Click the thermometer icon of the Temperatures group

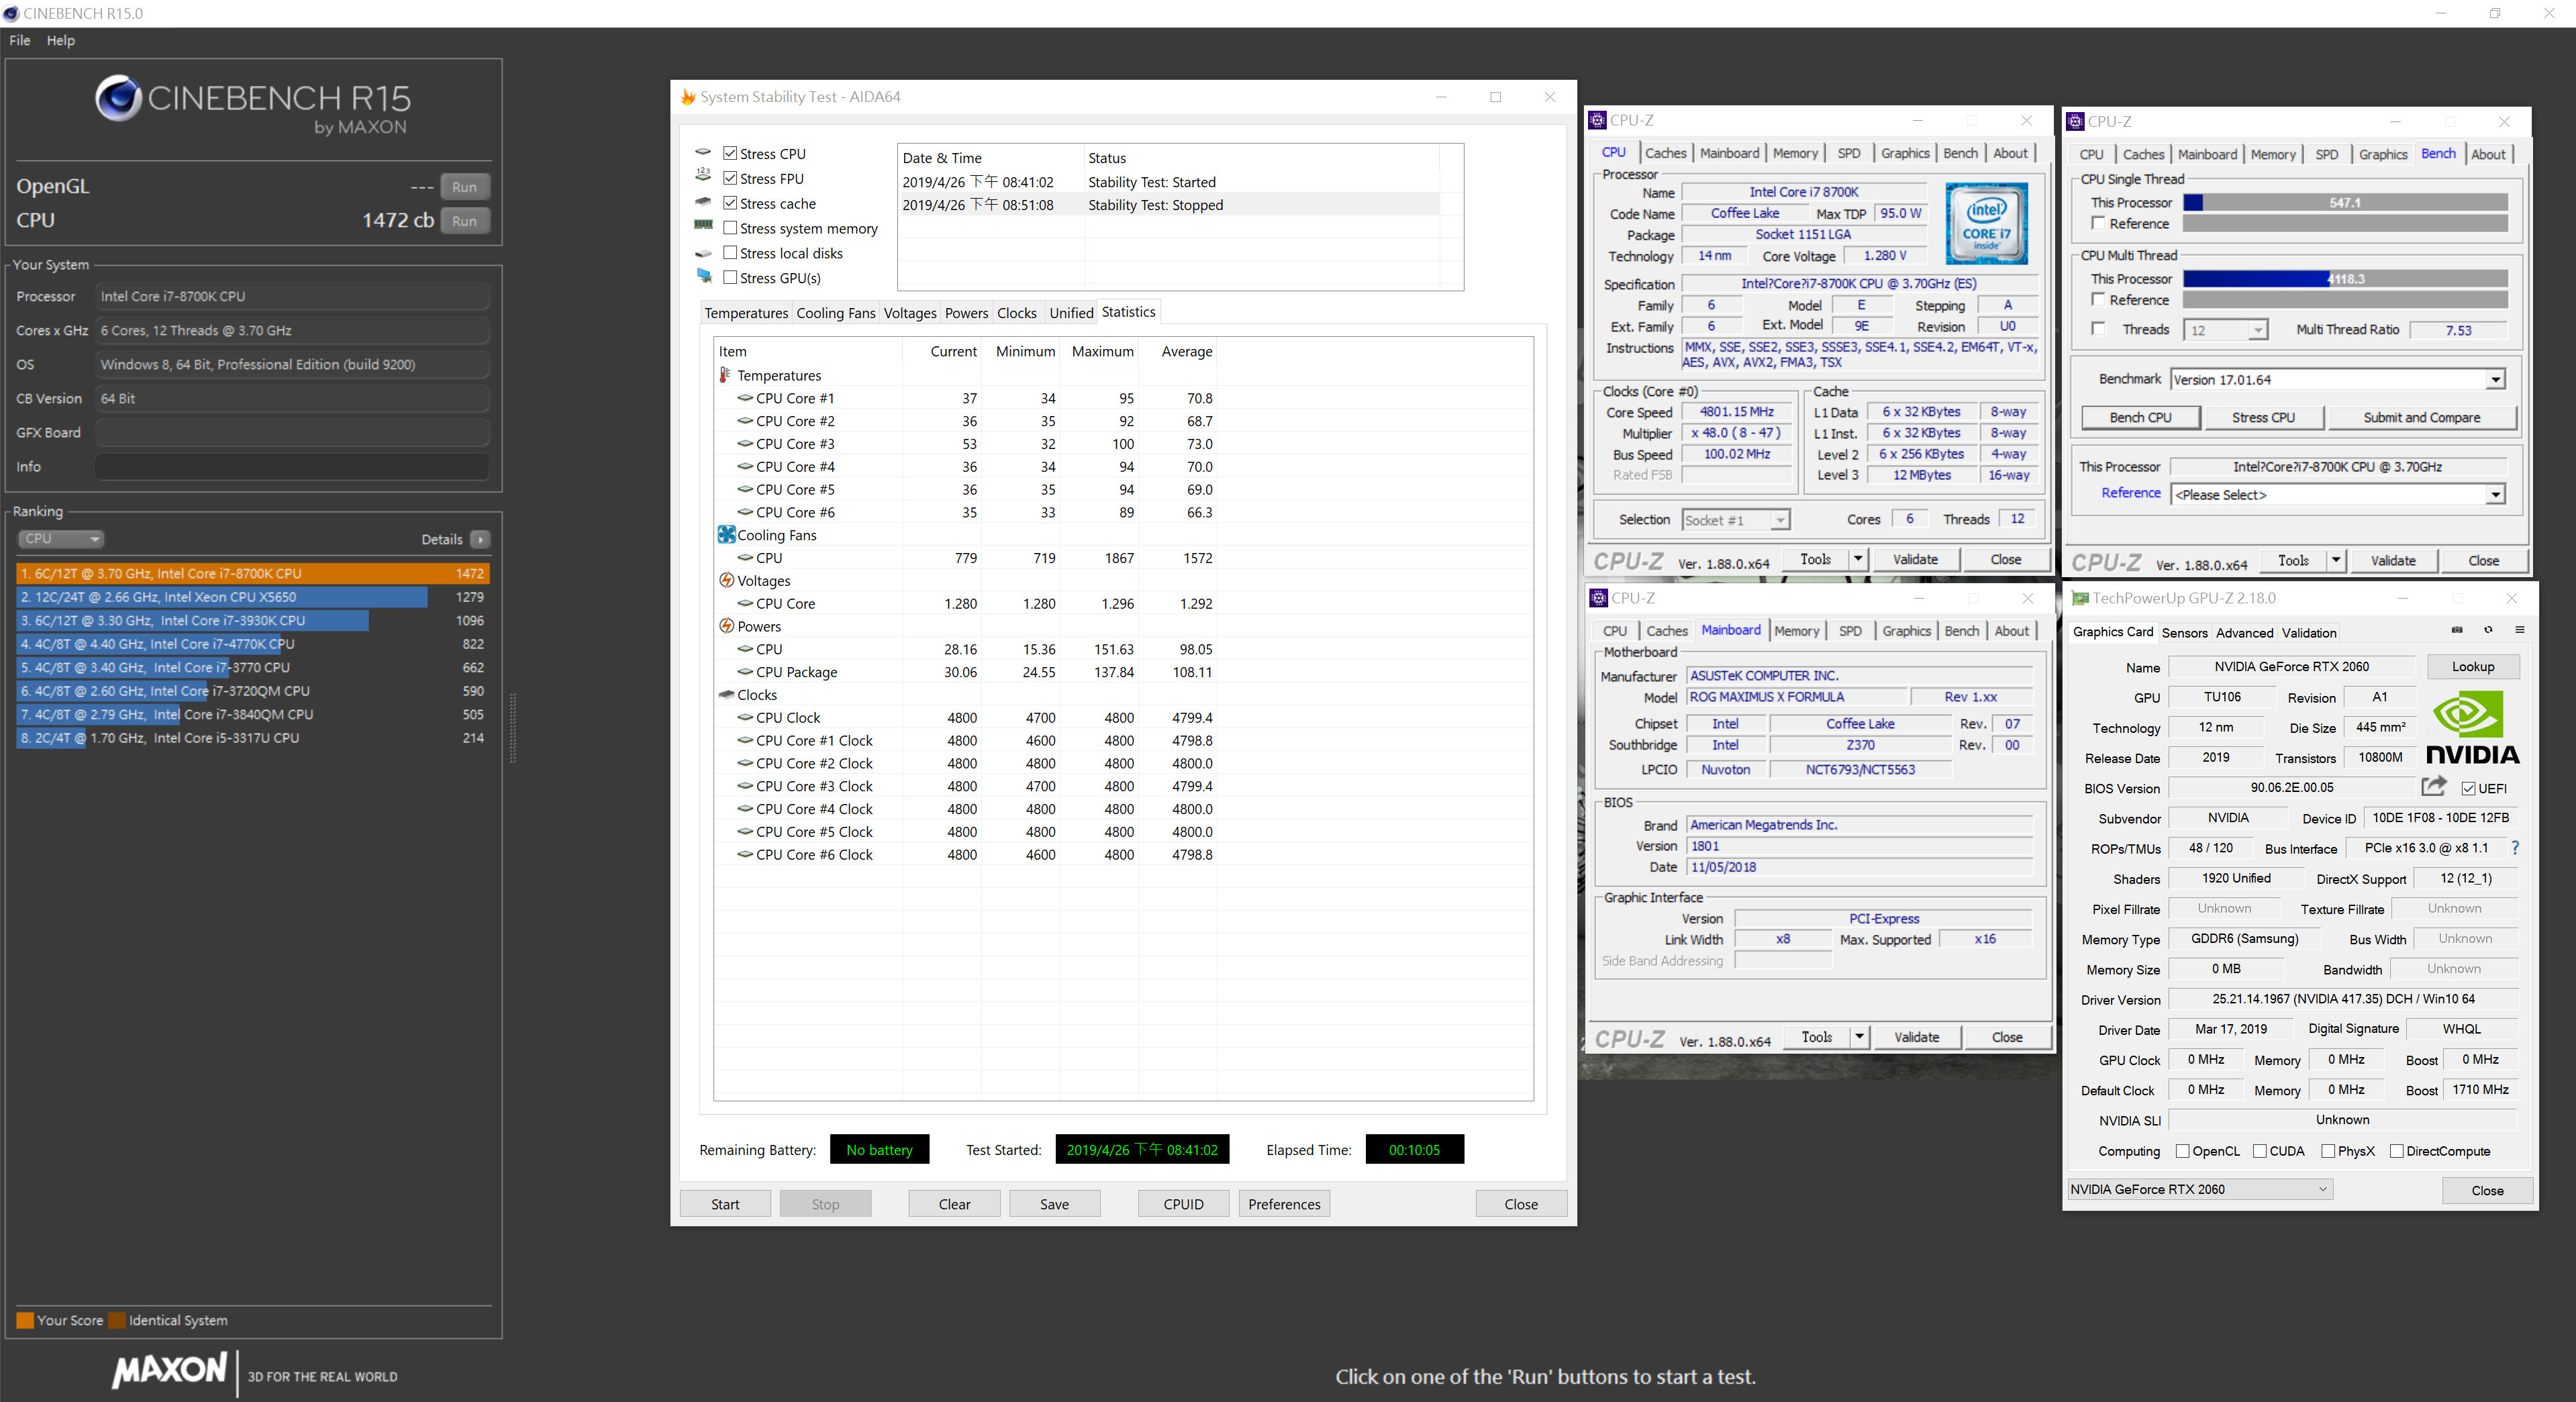click(725, 375)
